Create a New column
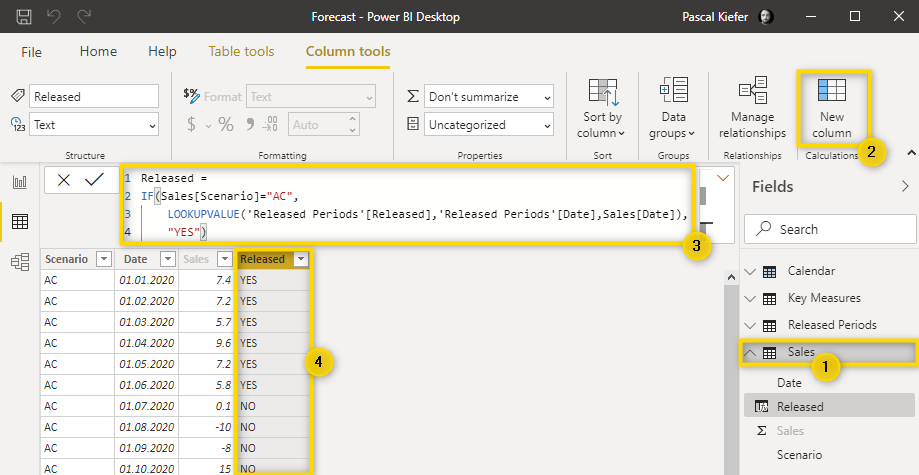 pos(832,108)
